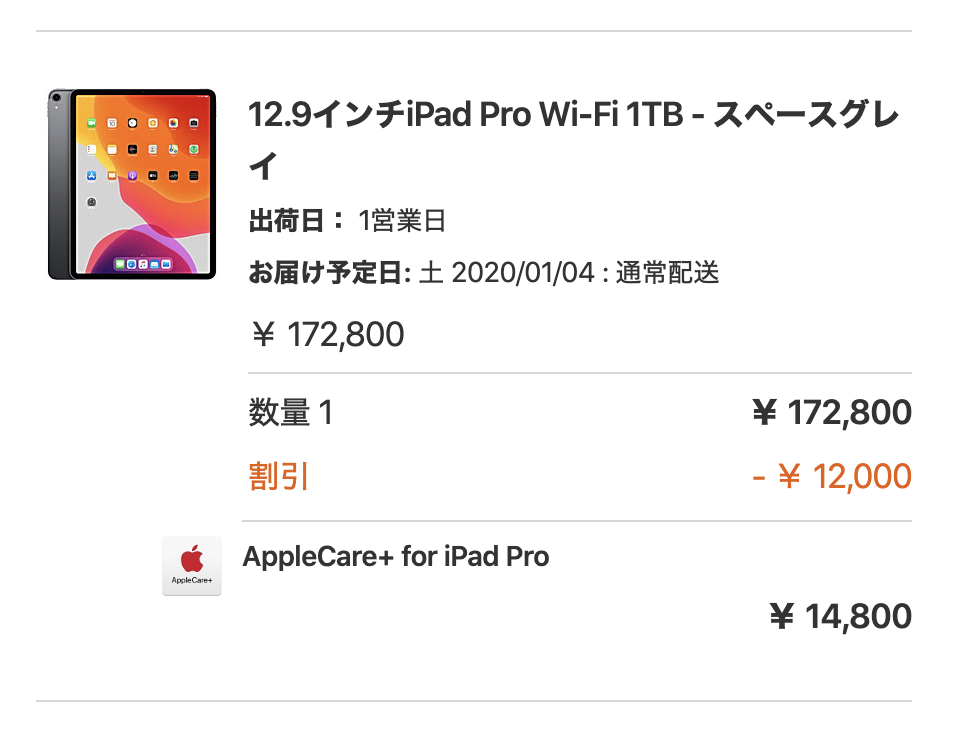The image size is (958, 732).
Task: Click the iPad Pro product image
Action: pos(132,184)
